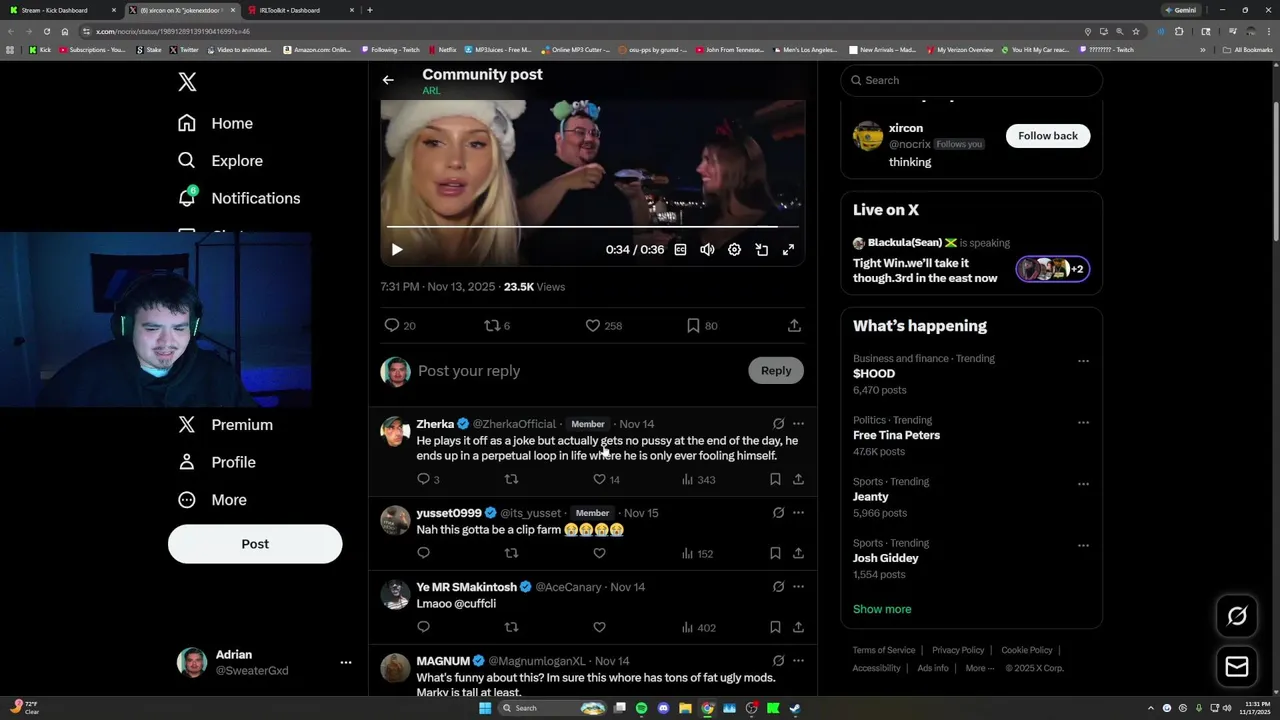1280x720 pixels.
Task: Click Windows Start button
Action: [x=485, y=708]
